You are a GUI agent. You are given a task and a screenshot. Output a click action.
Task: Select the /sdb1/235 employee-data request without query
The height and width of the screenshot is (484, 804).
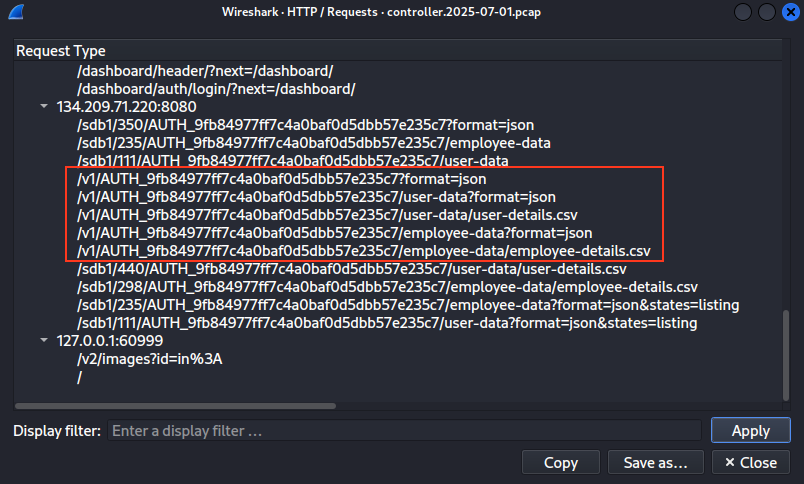point(313,143)
